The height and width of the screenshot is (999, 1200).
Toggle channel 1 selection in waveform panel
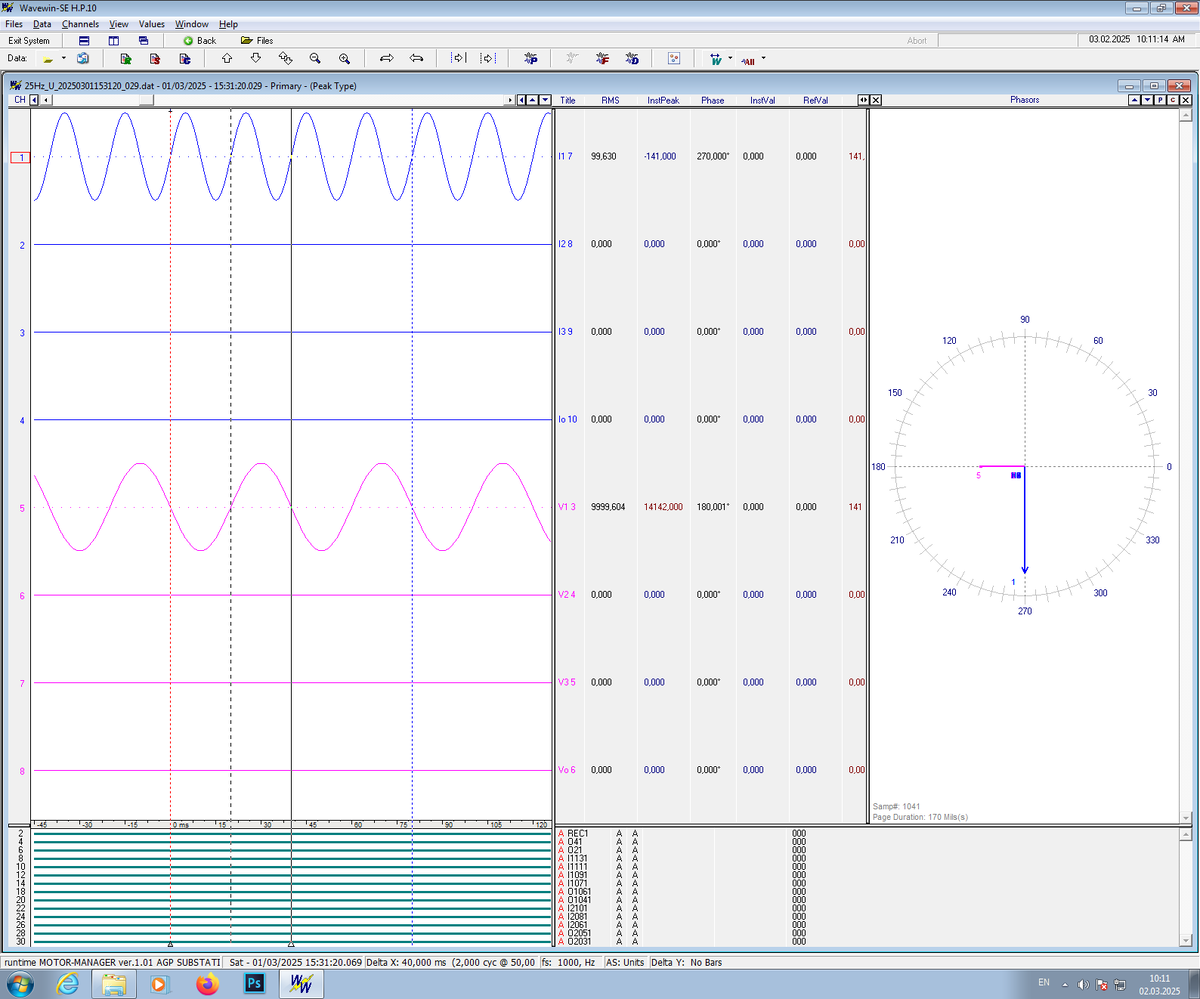coord(18,157)
